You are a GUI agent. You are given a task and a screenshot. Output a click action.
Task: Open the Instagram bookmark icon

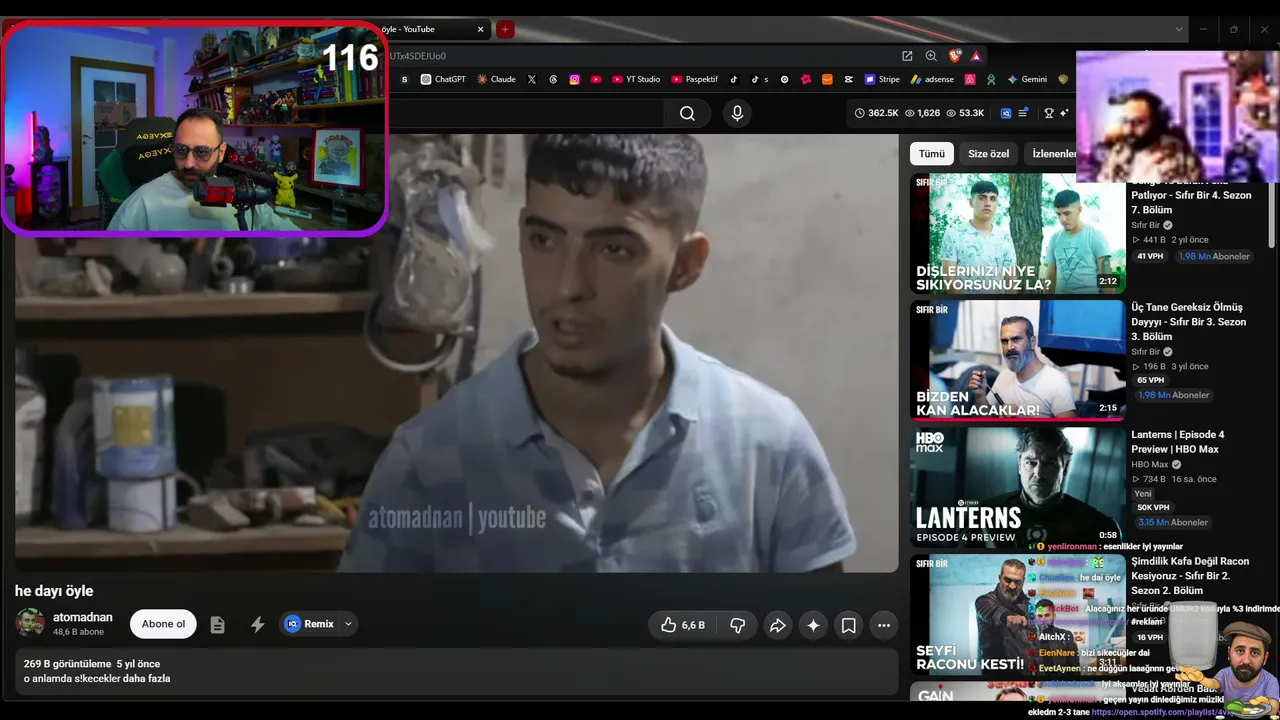coord(575,79)
